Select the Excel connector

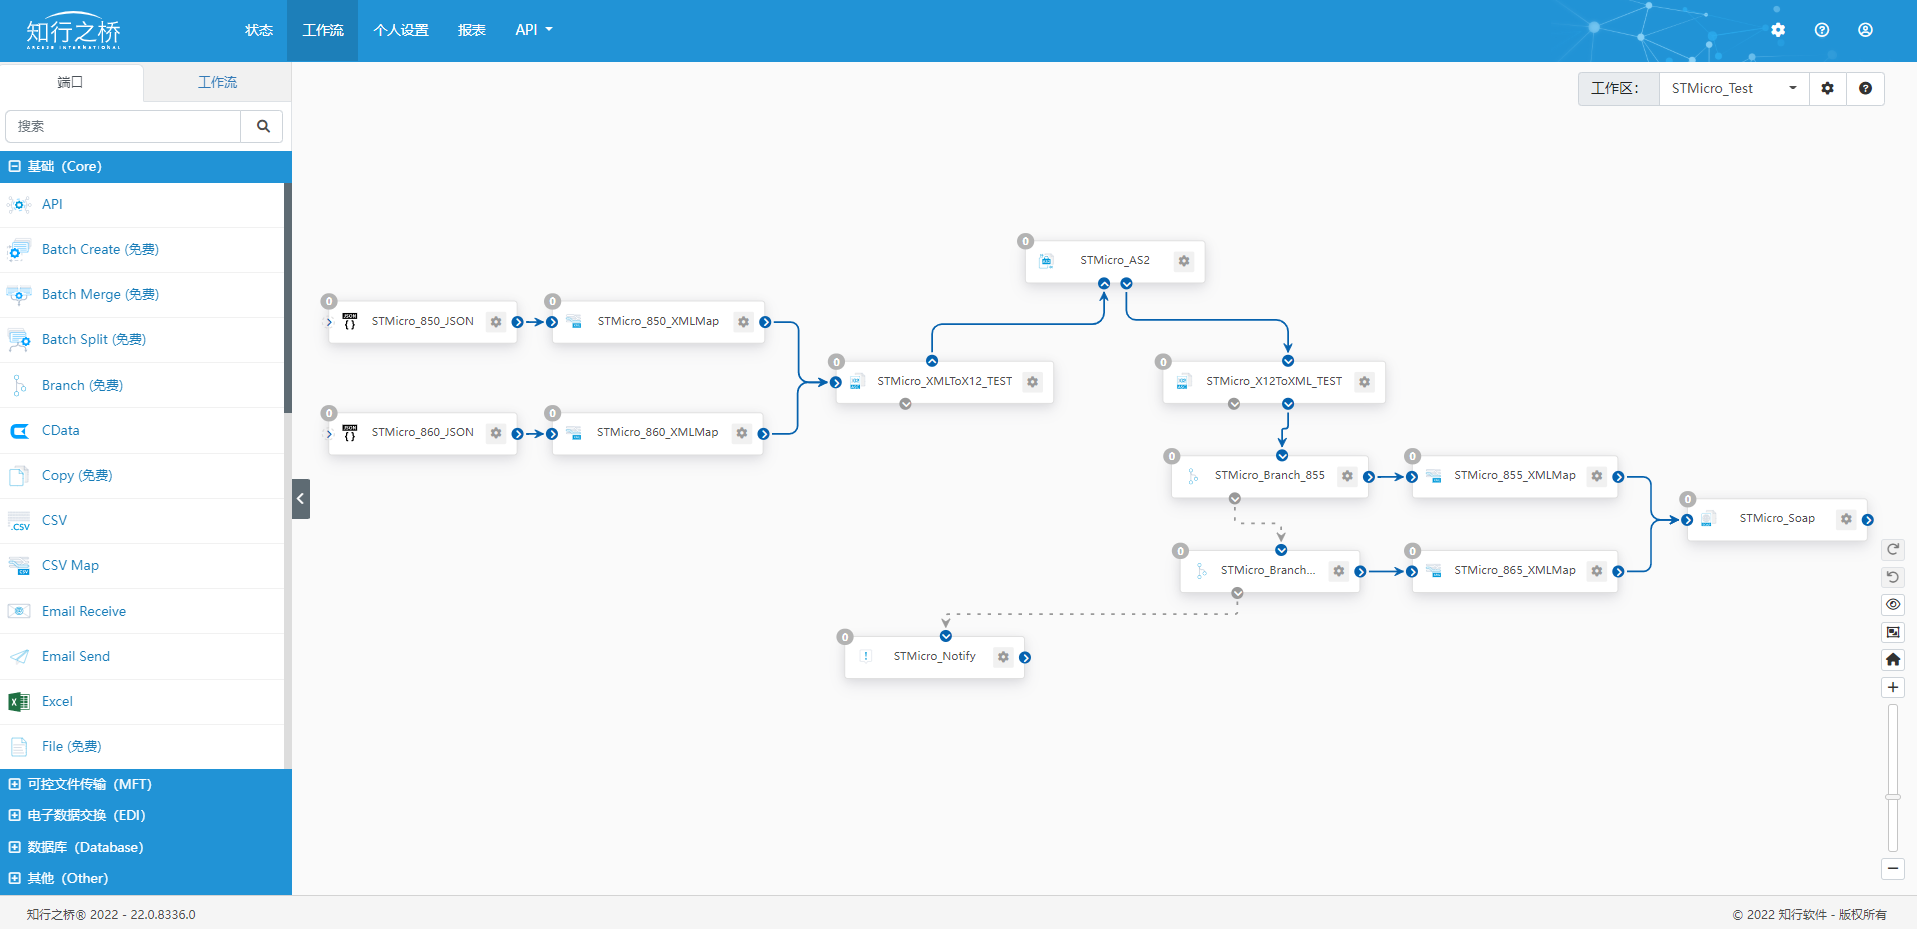pyautogui.click(x=142, y=701)
